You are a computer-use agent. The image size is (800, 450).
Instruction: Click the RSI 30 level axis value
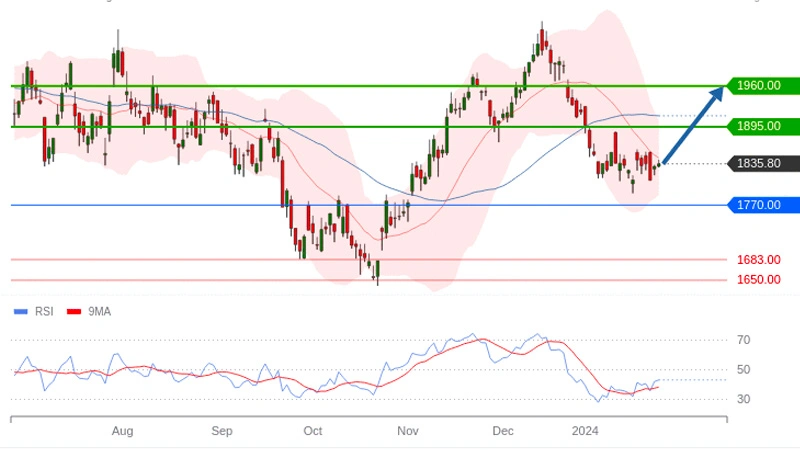coord(743,400)
